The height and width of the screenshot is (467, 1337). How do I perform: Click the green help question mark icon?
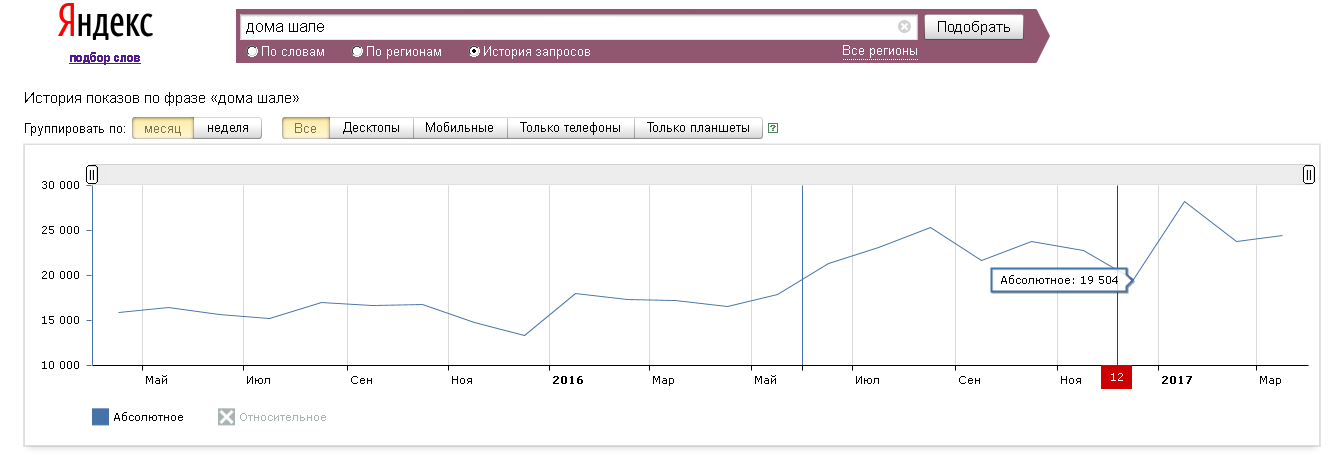[773, 128]
